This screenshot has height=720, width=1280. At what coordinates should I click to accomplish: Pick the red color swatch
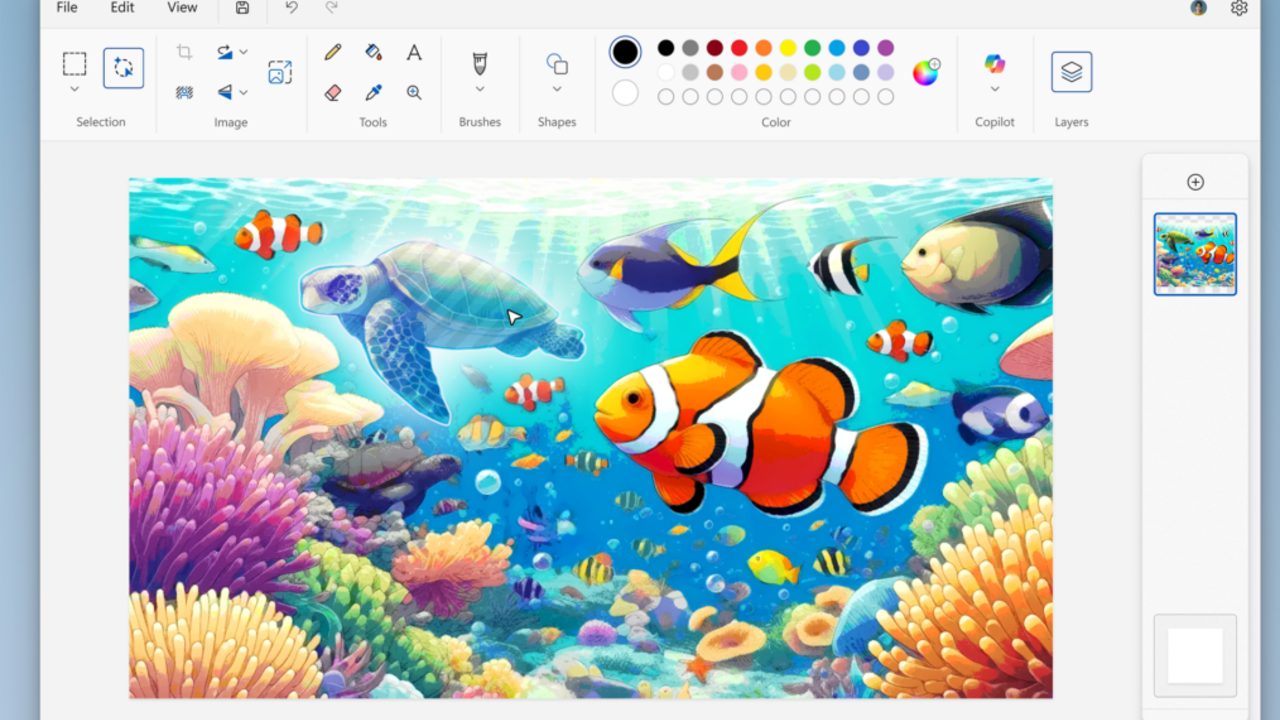point(739,48)
